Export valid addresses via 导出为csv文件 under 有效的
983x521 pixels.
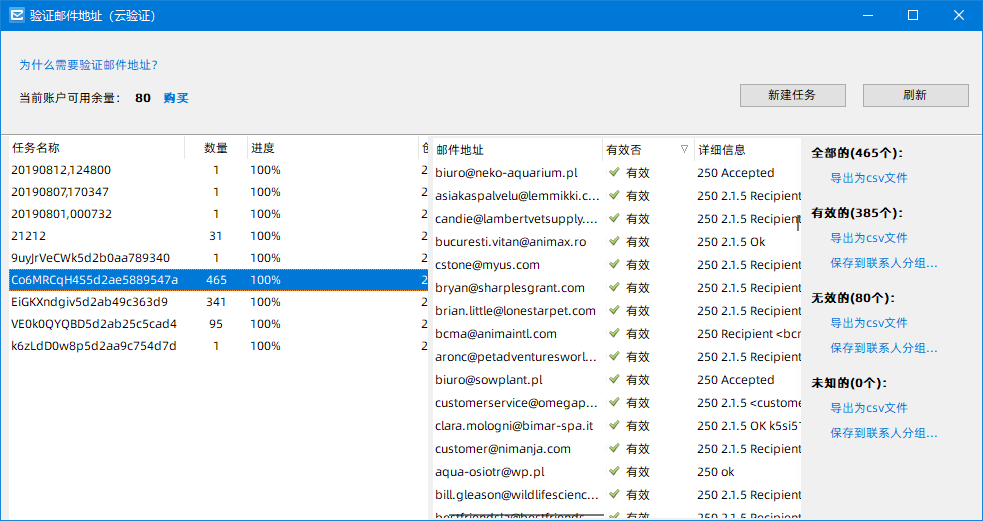869,238
